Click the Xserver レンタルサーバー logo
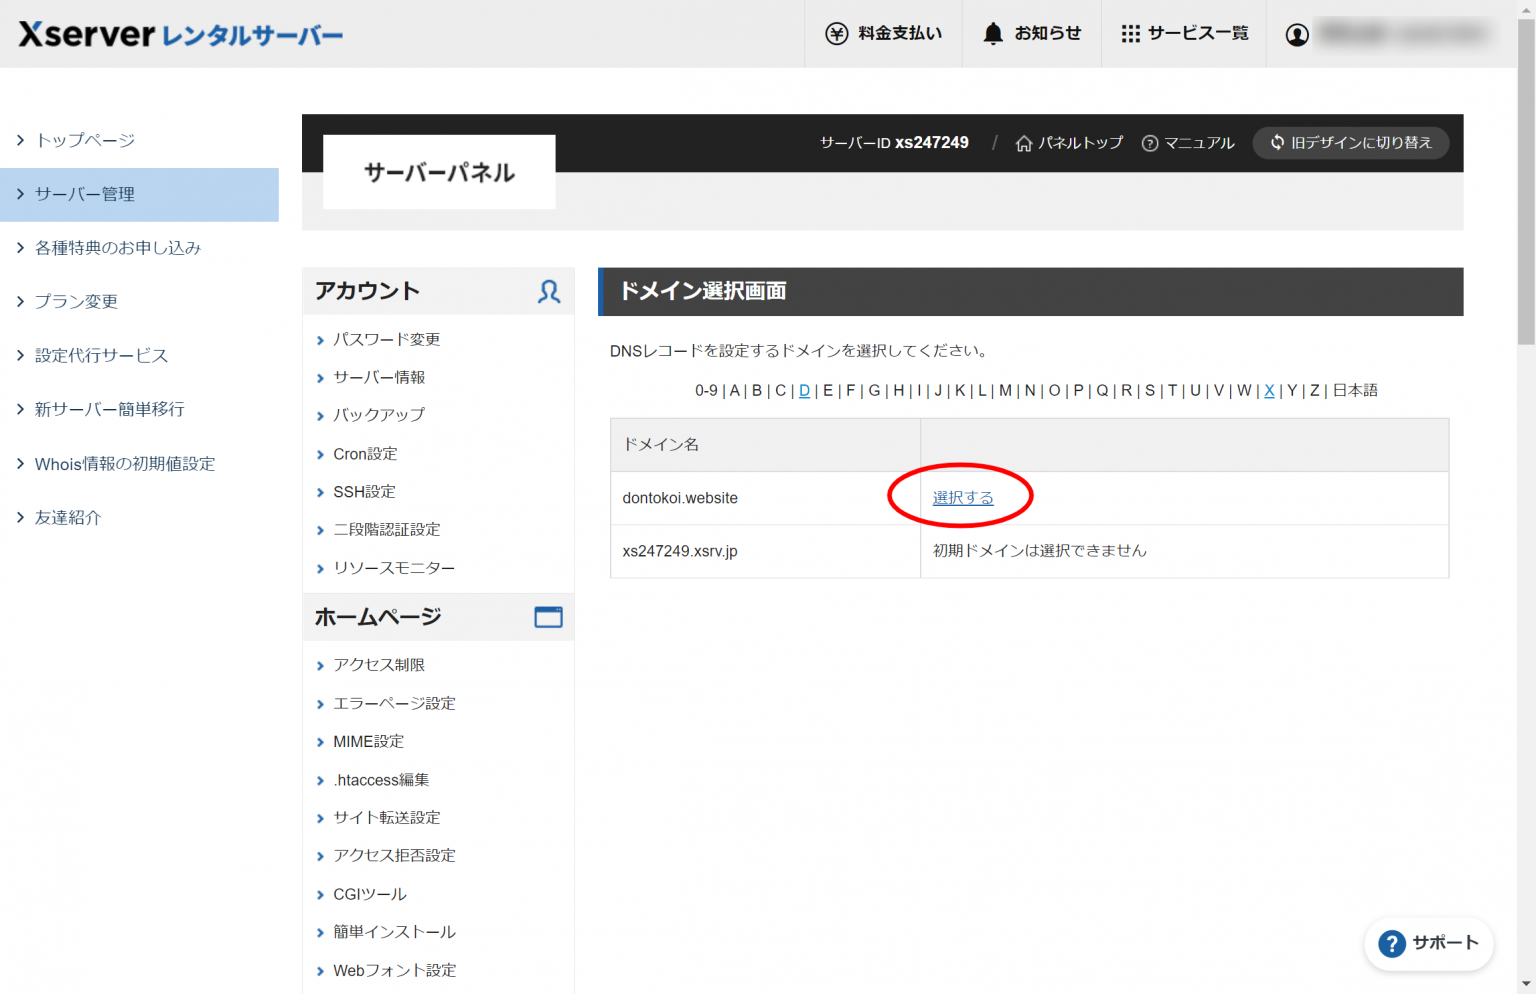This screenshot has width=1536, height=994. (180, 33)
